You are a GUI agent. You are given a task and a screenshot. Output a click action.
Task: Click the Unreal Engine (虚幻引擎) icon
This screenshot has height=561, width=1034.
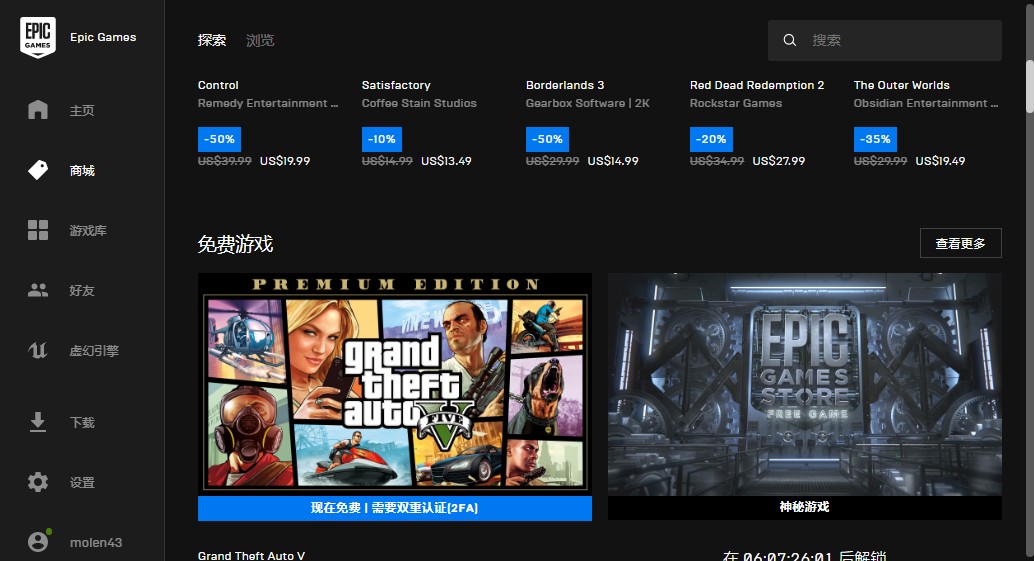[38, 350]
